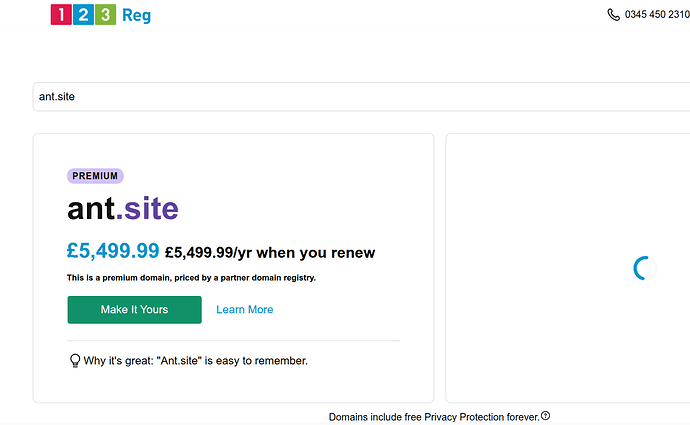Viewport: 690px width, 425px height.
Task: Click the phone handset icon
Action: 613,15
